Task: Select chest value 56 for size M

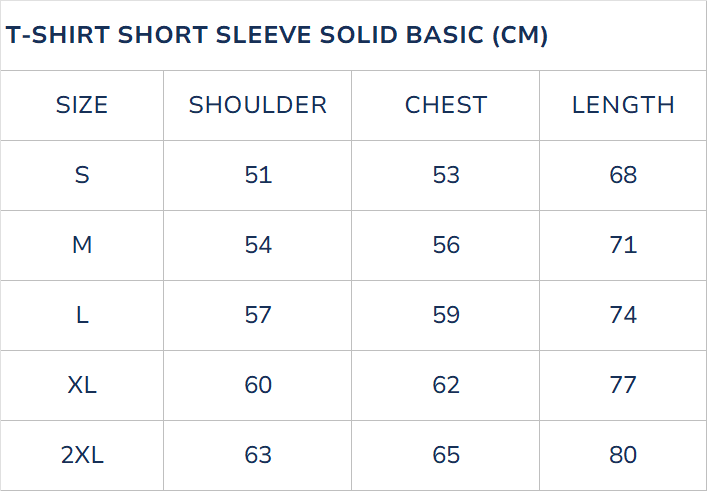Action: coord(446,245)
